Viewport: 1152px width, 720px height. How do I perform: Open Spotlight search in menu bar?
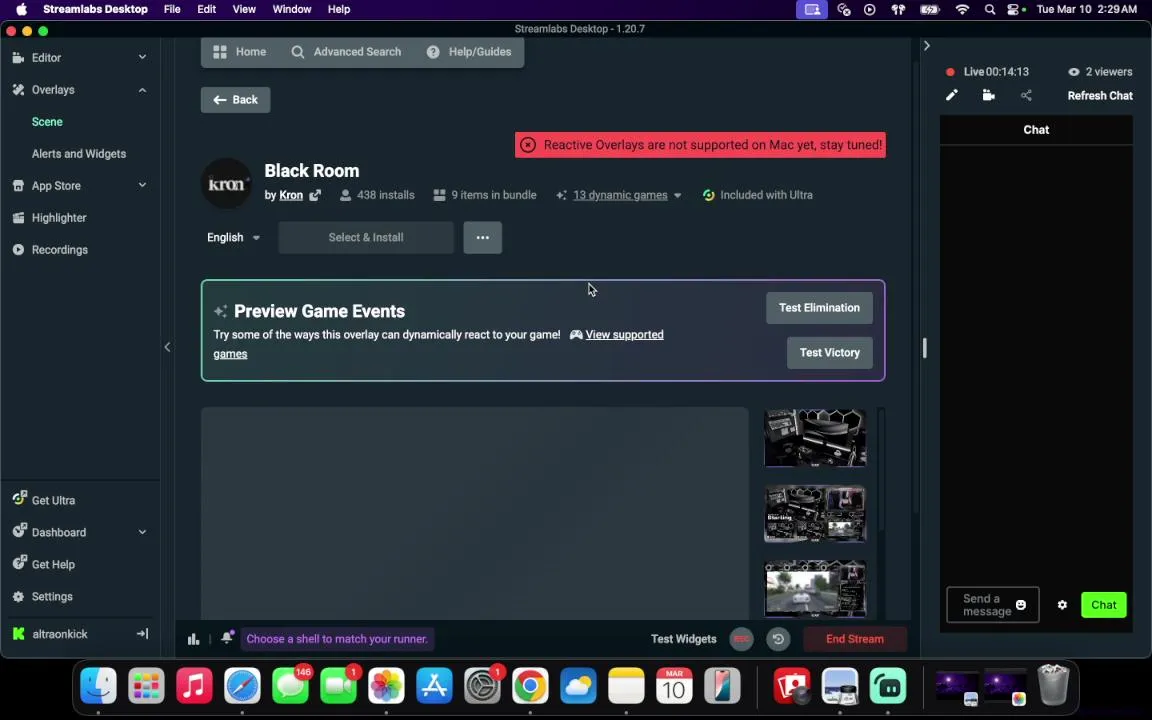pyautogui.click(x=990, y=10)
